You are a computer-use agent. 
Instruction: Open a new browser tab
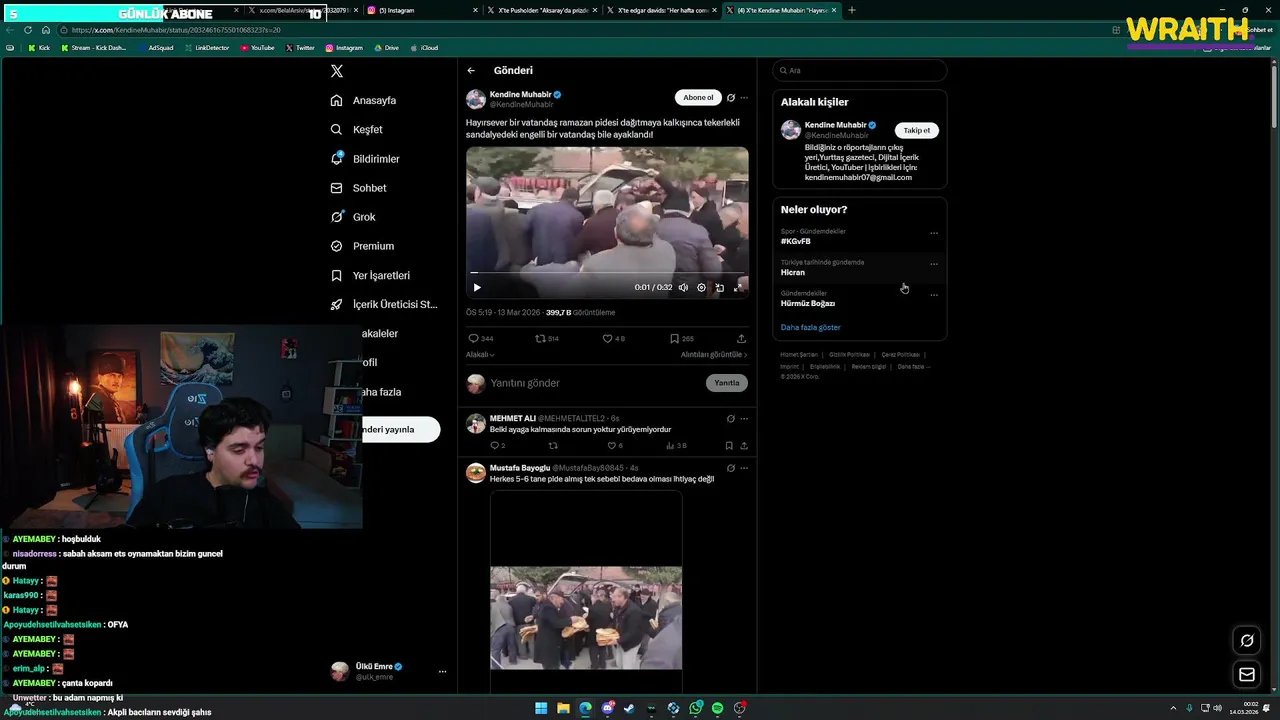852,10
